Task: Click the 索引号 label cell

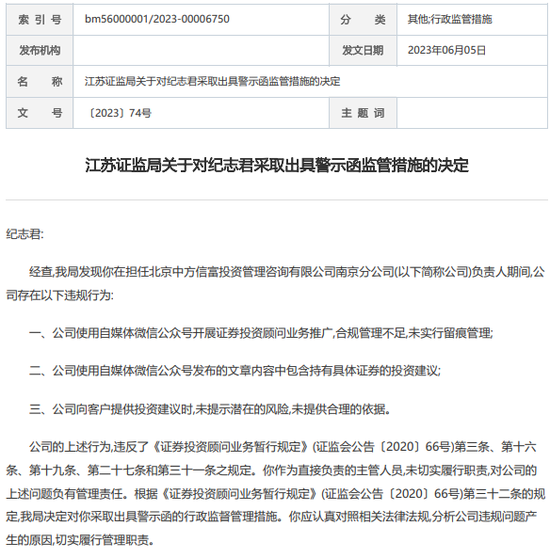Action: 39,20
